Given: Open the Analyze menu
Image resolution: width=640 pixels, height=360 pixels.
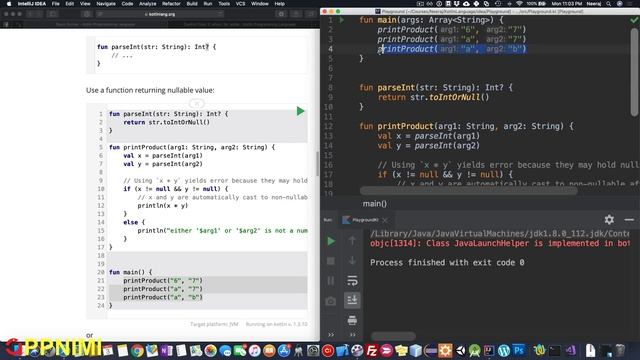Looking at the screenshot, I should pos(148,4).
